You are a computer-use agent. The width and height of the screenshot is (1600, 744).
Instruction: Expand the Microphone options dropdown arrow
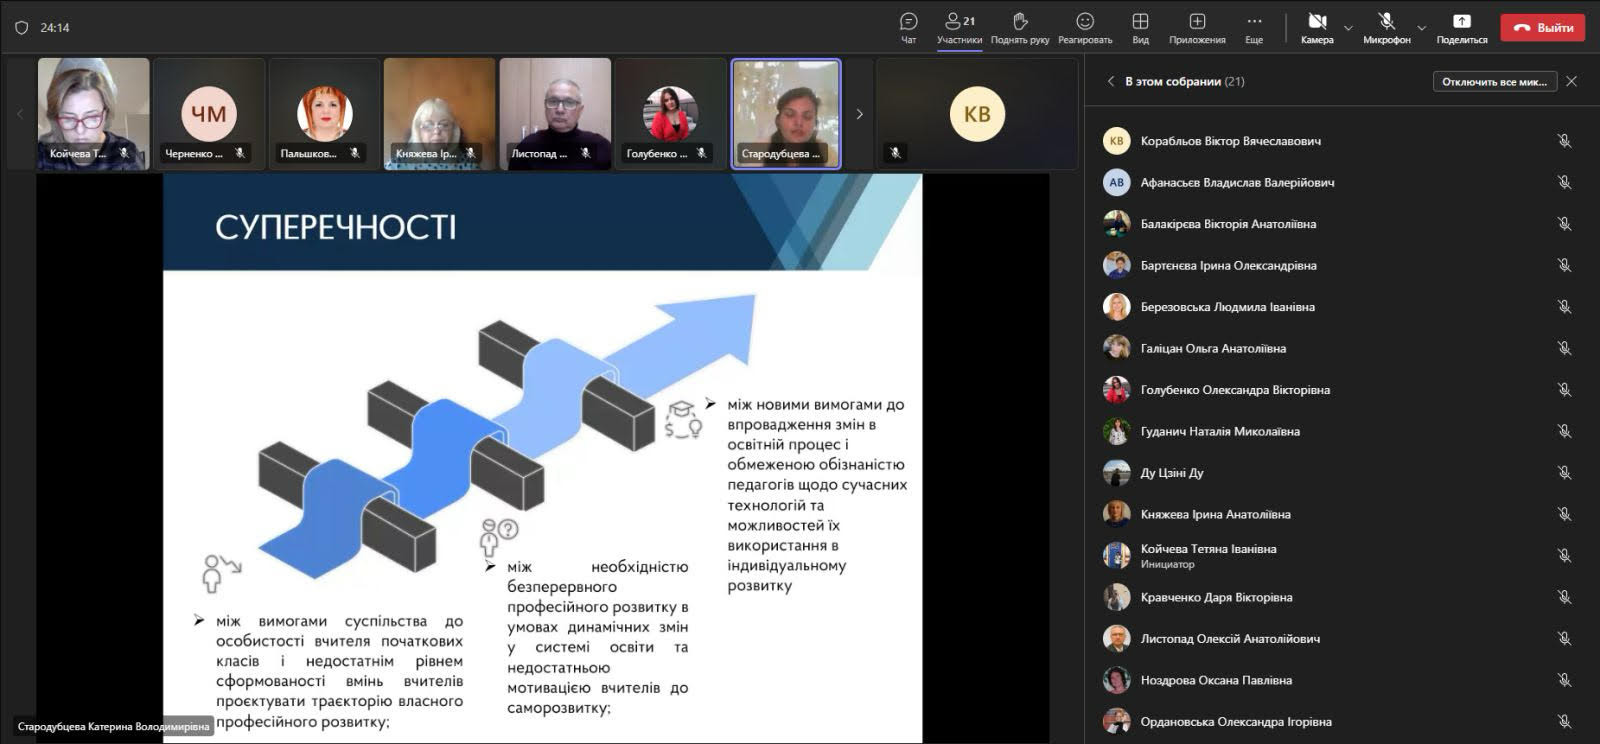(x=1421, y=28)
